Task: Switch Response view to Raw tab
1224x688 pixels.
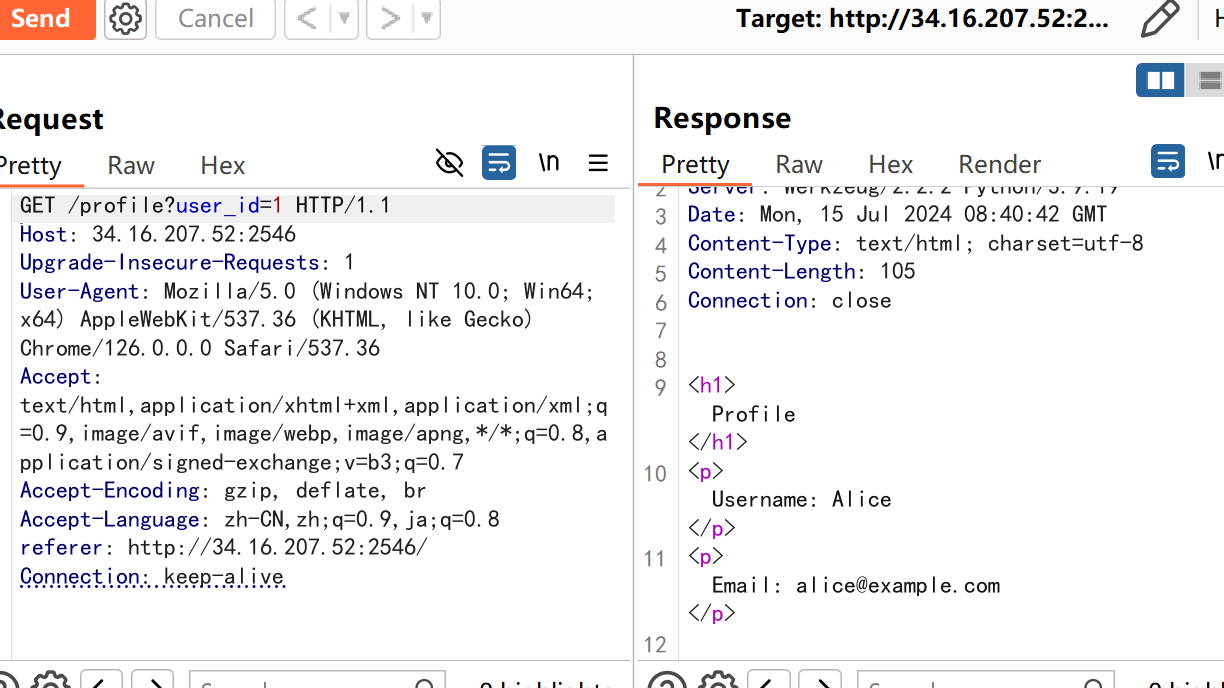Action: tap(799, 164)
